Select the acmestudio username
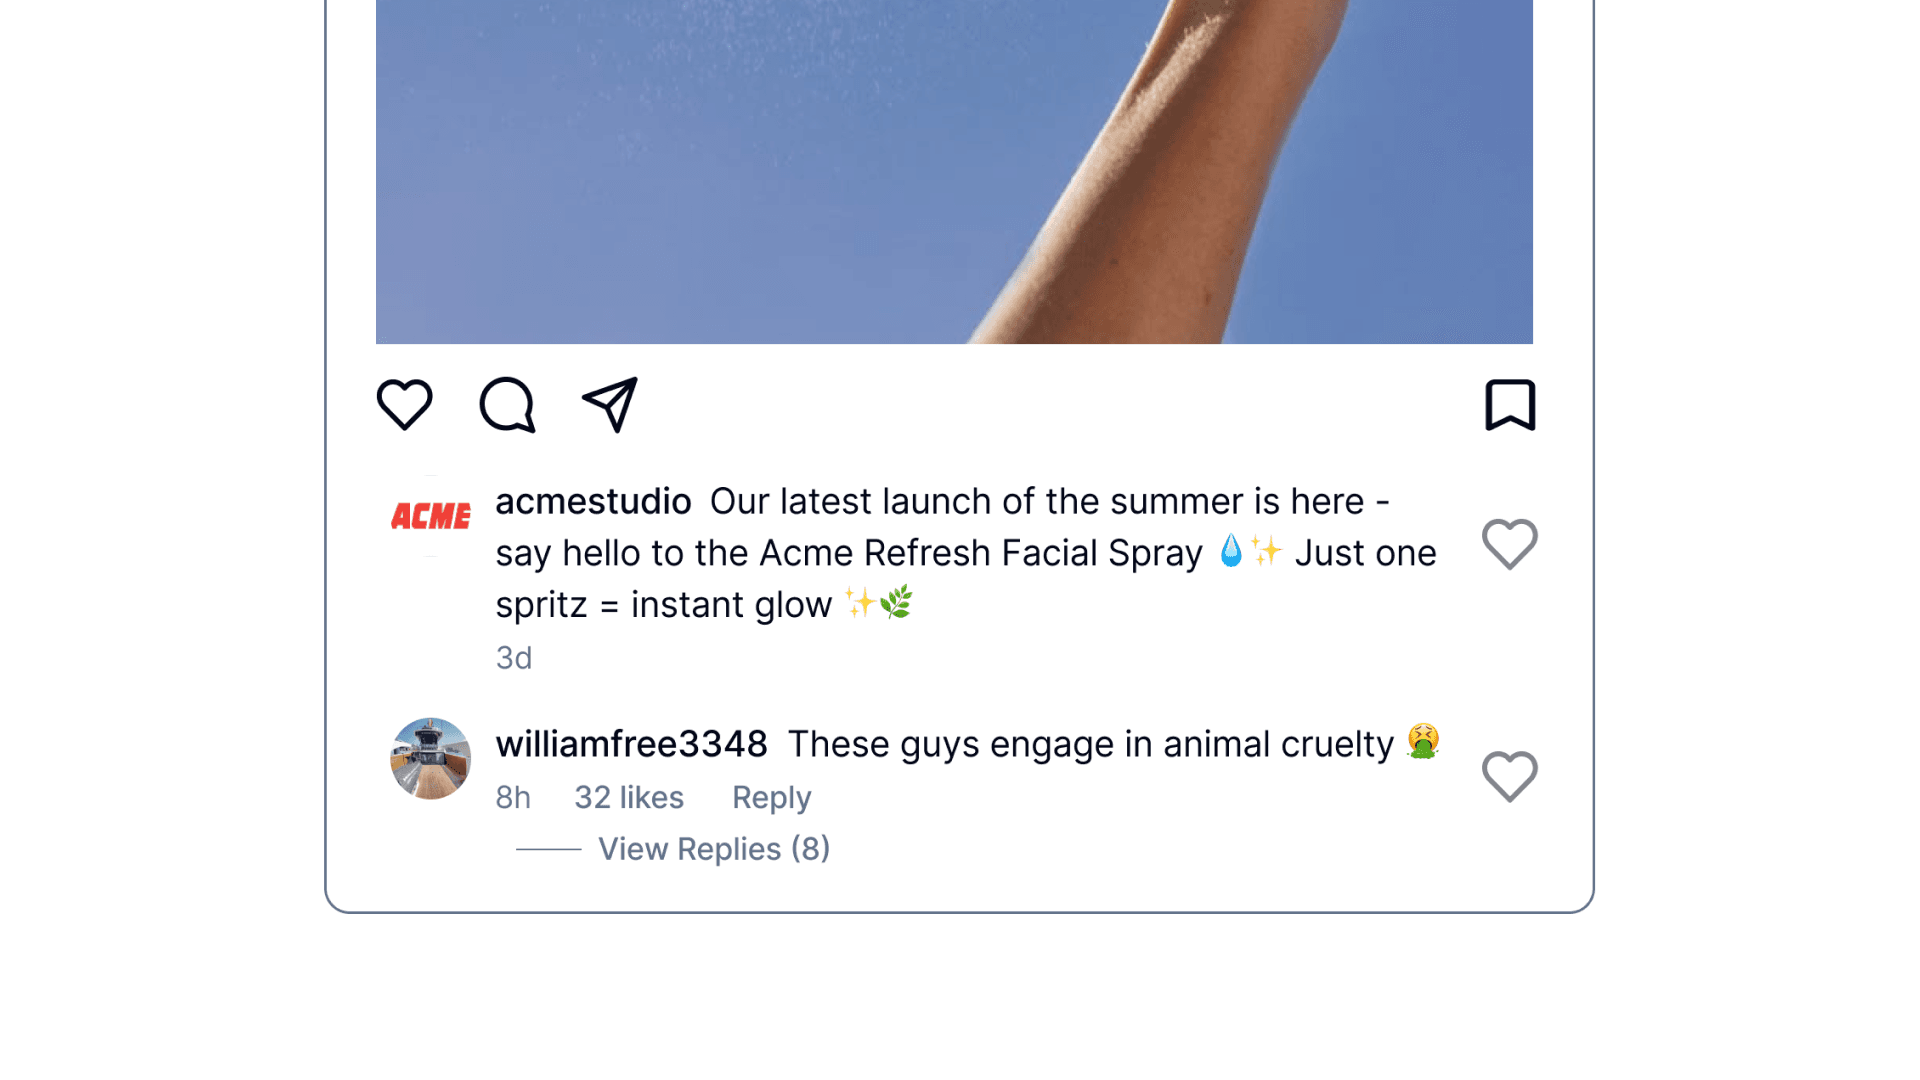This screenshot has width=1920, height=1080. [594, 501]
